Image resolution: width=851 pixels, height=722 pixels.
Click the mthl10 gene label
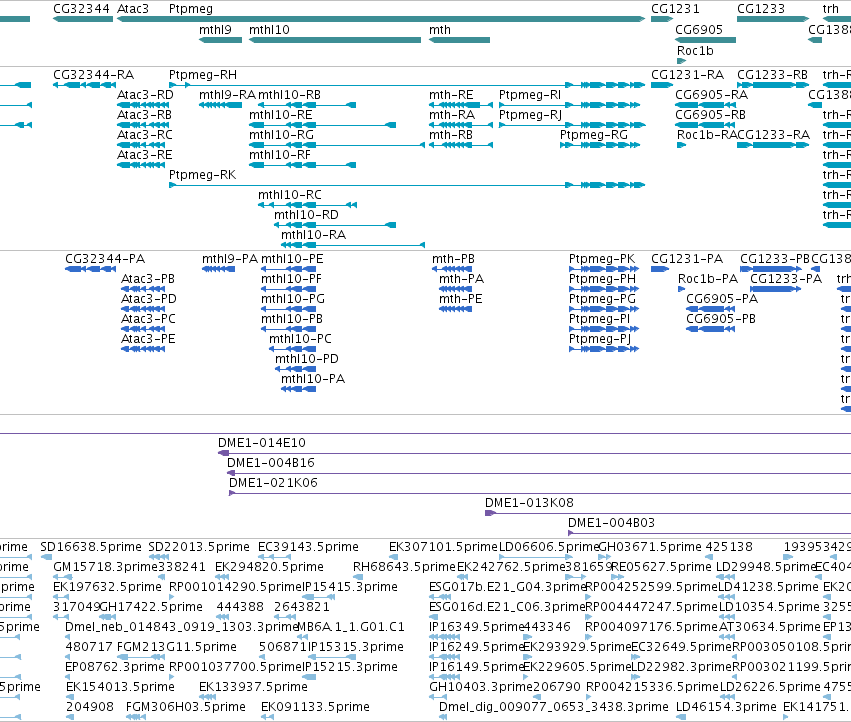269,30
